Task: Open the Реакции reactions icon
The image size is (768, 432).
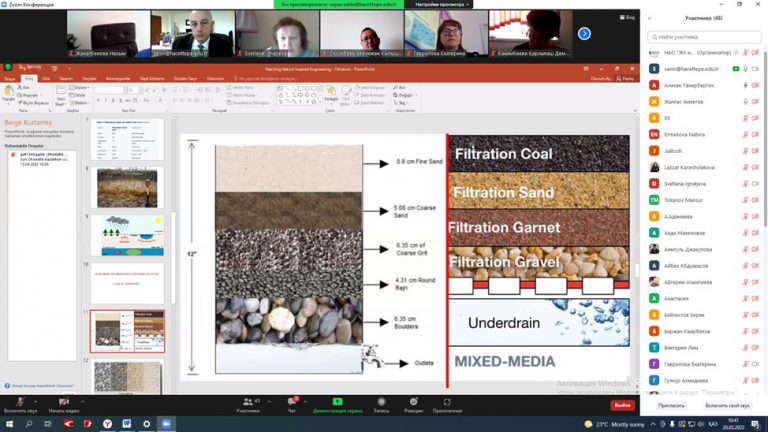Action: click(413, 402)
